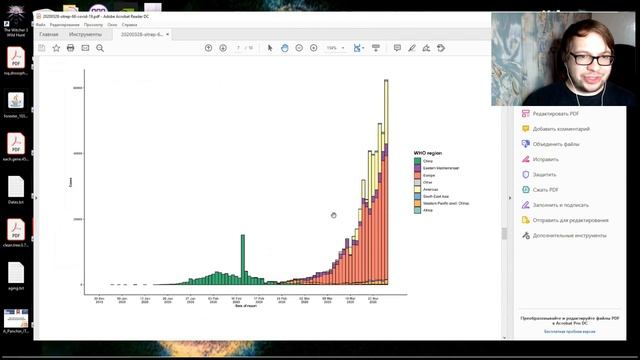The image size is (640, 360).
Task: Go to previous page with the up arrow
Action: coord(208,48)
